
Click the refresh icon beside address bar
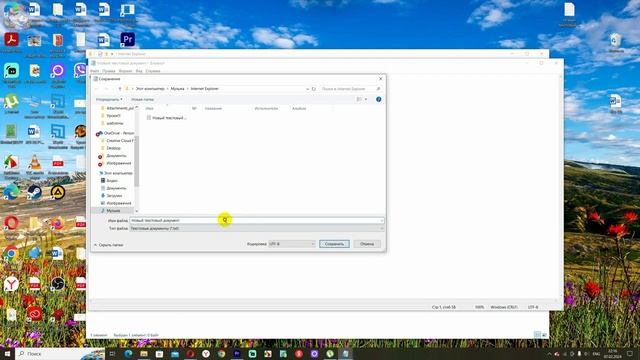click(x=314, y=89)
